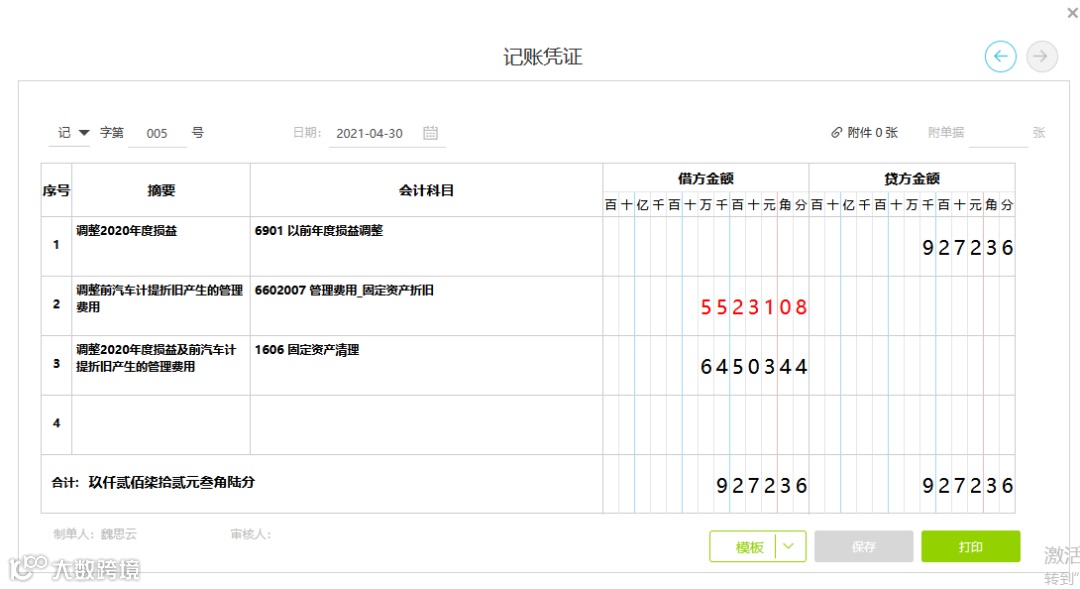
Task: Click empty summary cell in row 4
Action: point(160,424)
